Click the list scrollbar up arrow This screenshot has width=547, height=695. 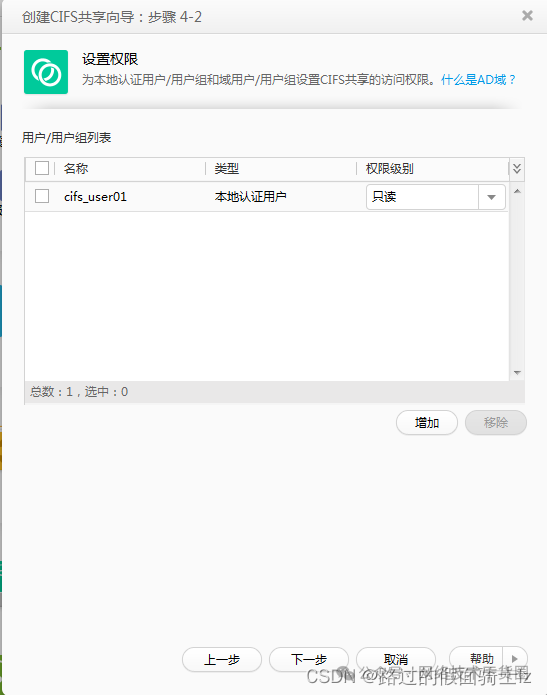(517, 191)
